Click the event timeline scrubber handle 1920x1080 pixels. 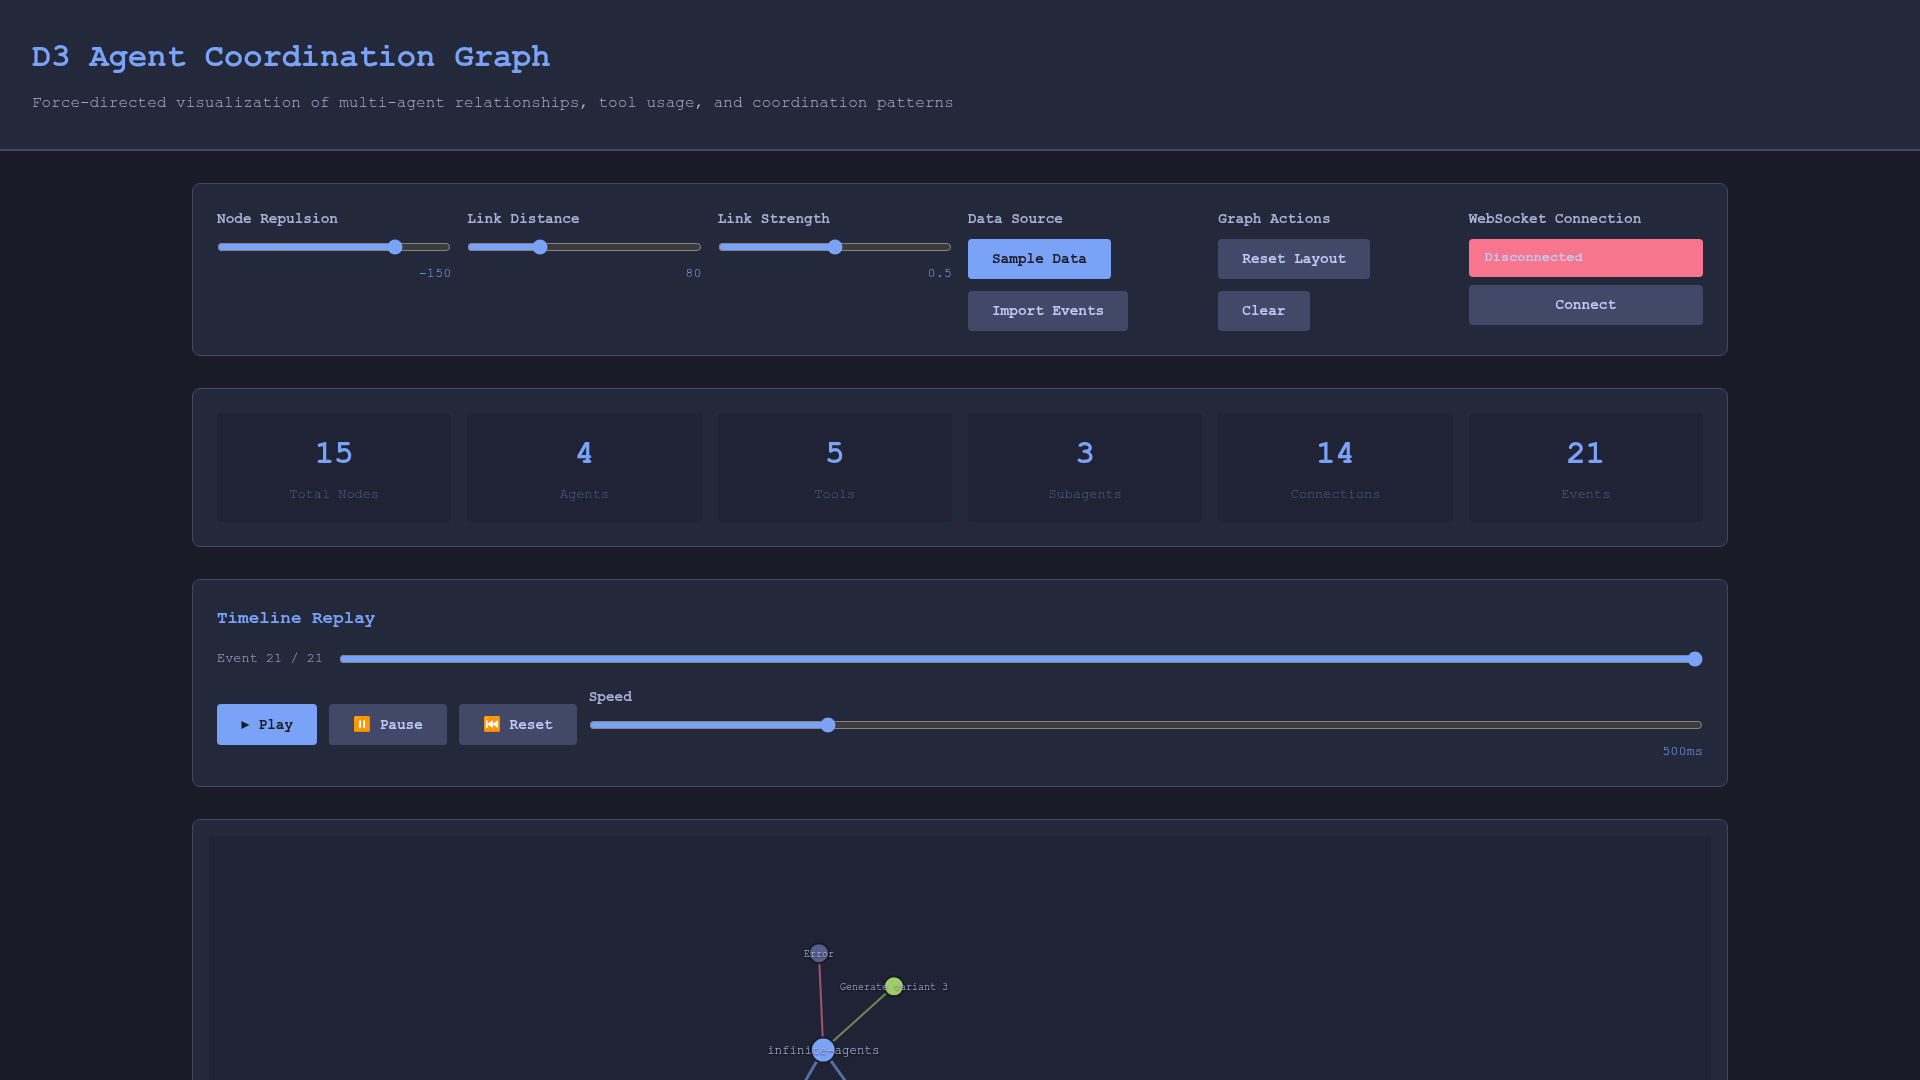(1695, 659)
